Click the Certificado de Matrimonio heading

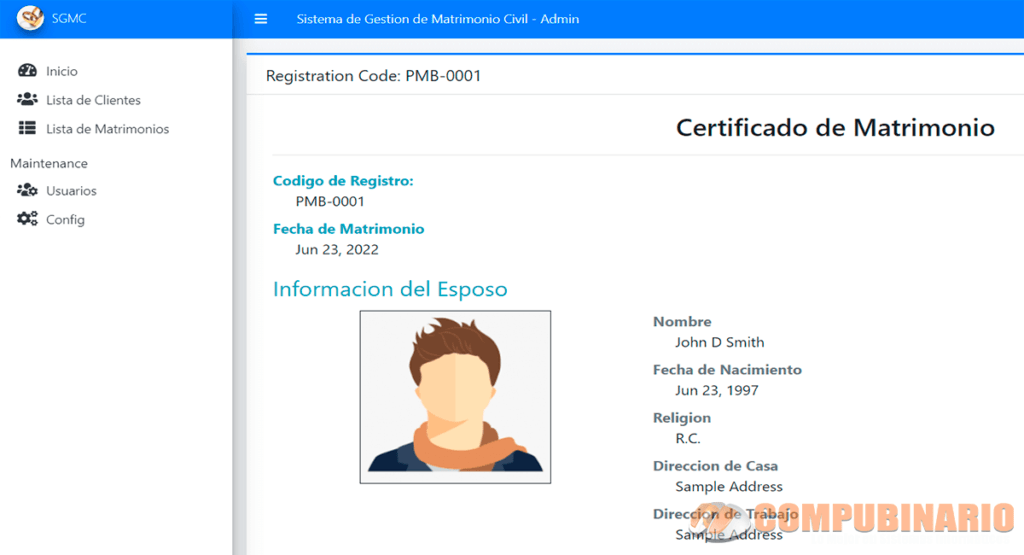[835, 127]
